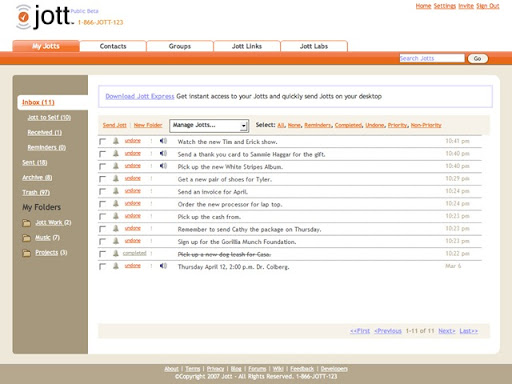Play audio for the Tim and Erick jott
The width and height of the screenshot is (512, 384).
163,141
